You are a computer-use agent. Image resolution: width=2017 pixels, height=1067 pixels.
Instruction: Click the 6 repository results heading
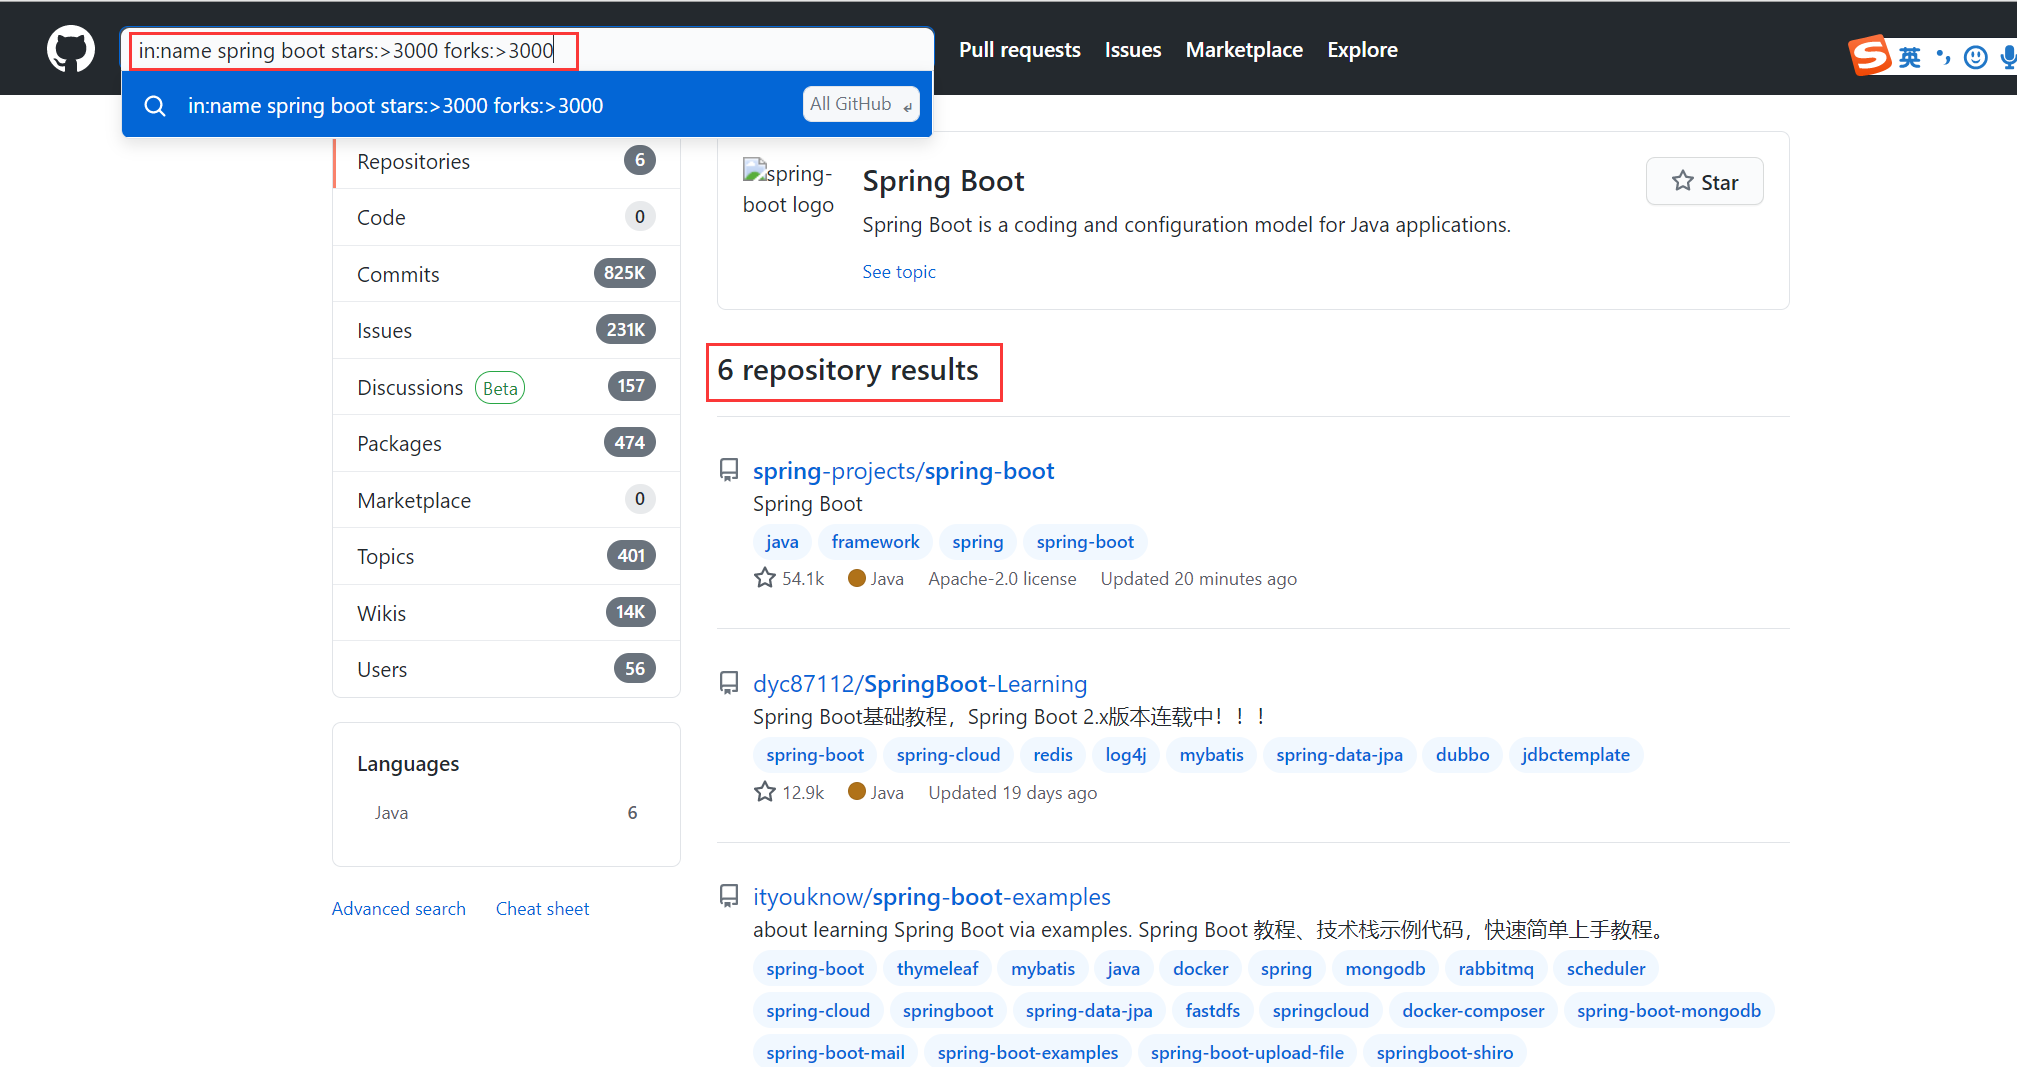pyautogui.click(x=848, y=370)
